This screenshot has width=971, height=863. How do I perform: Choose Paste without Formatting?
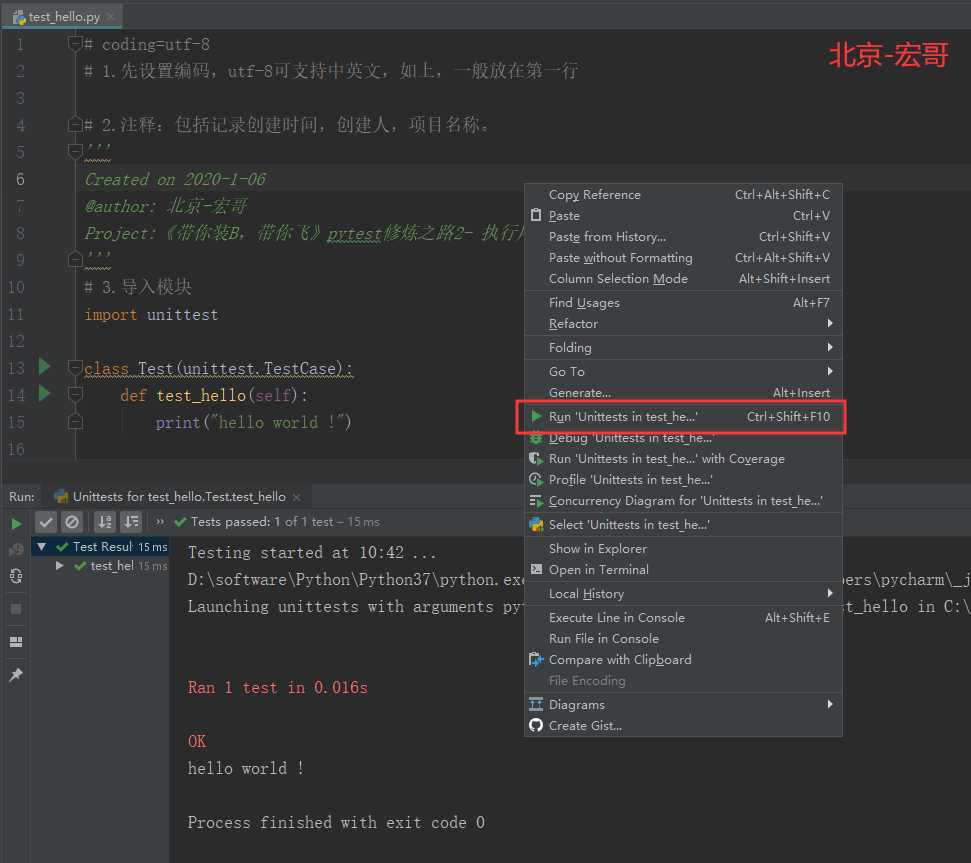(x=683, y=258)
